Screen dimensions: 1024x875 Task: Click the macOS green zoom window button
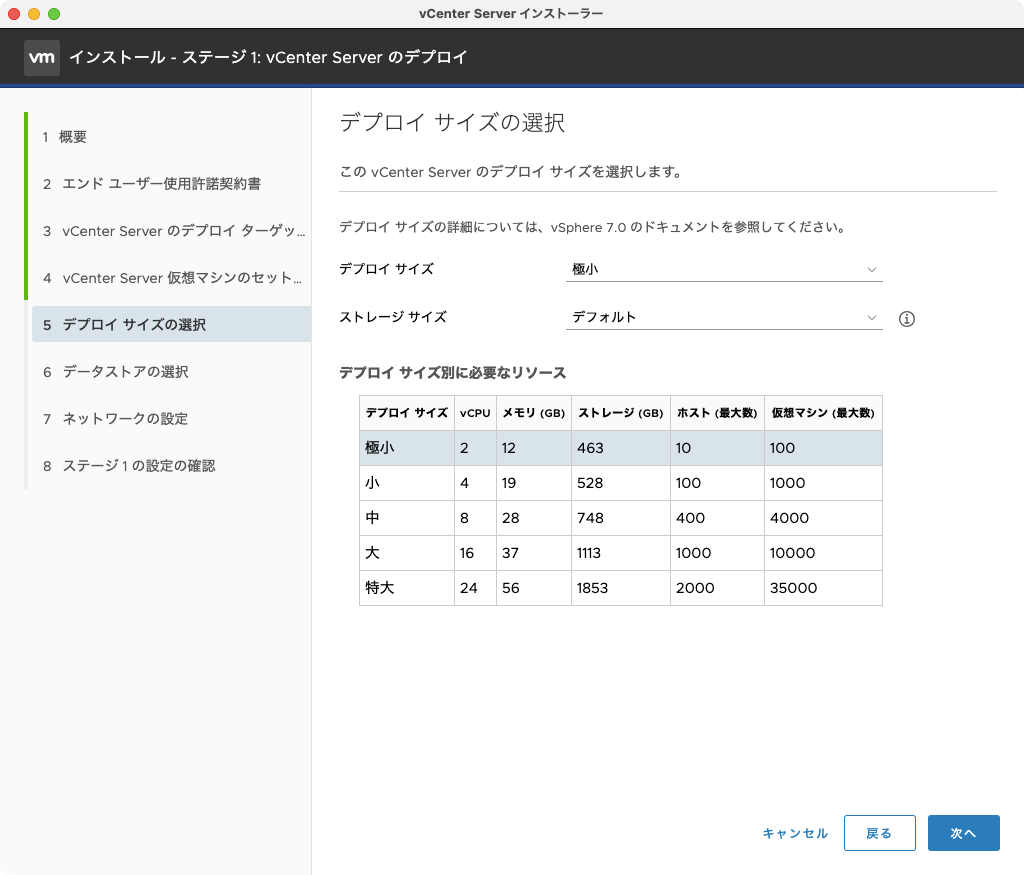click(x=54, y=14)
